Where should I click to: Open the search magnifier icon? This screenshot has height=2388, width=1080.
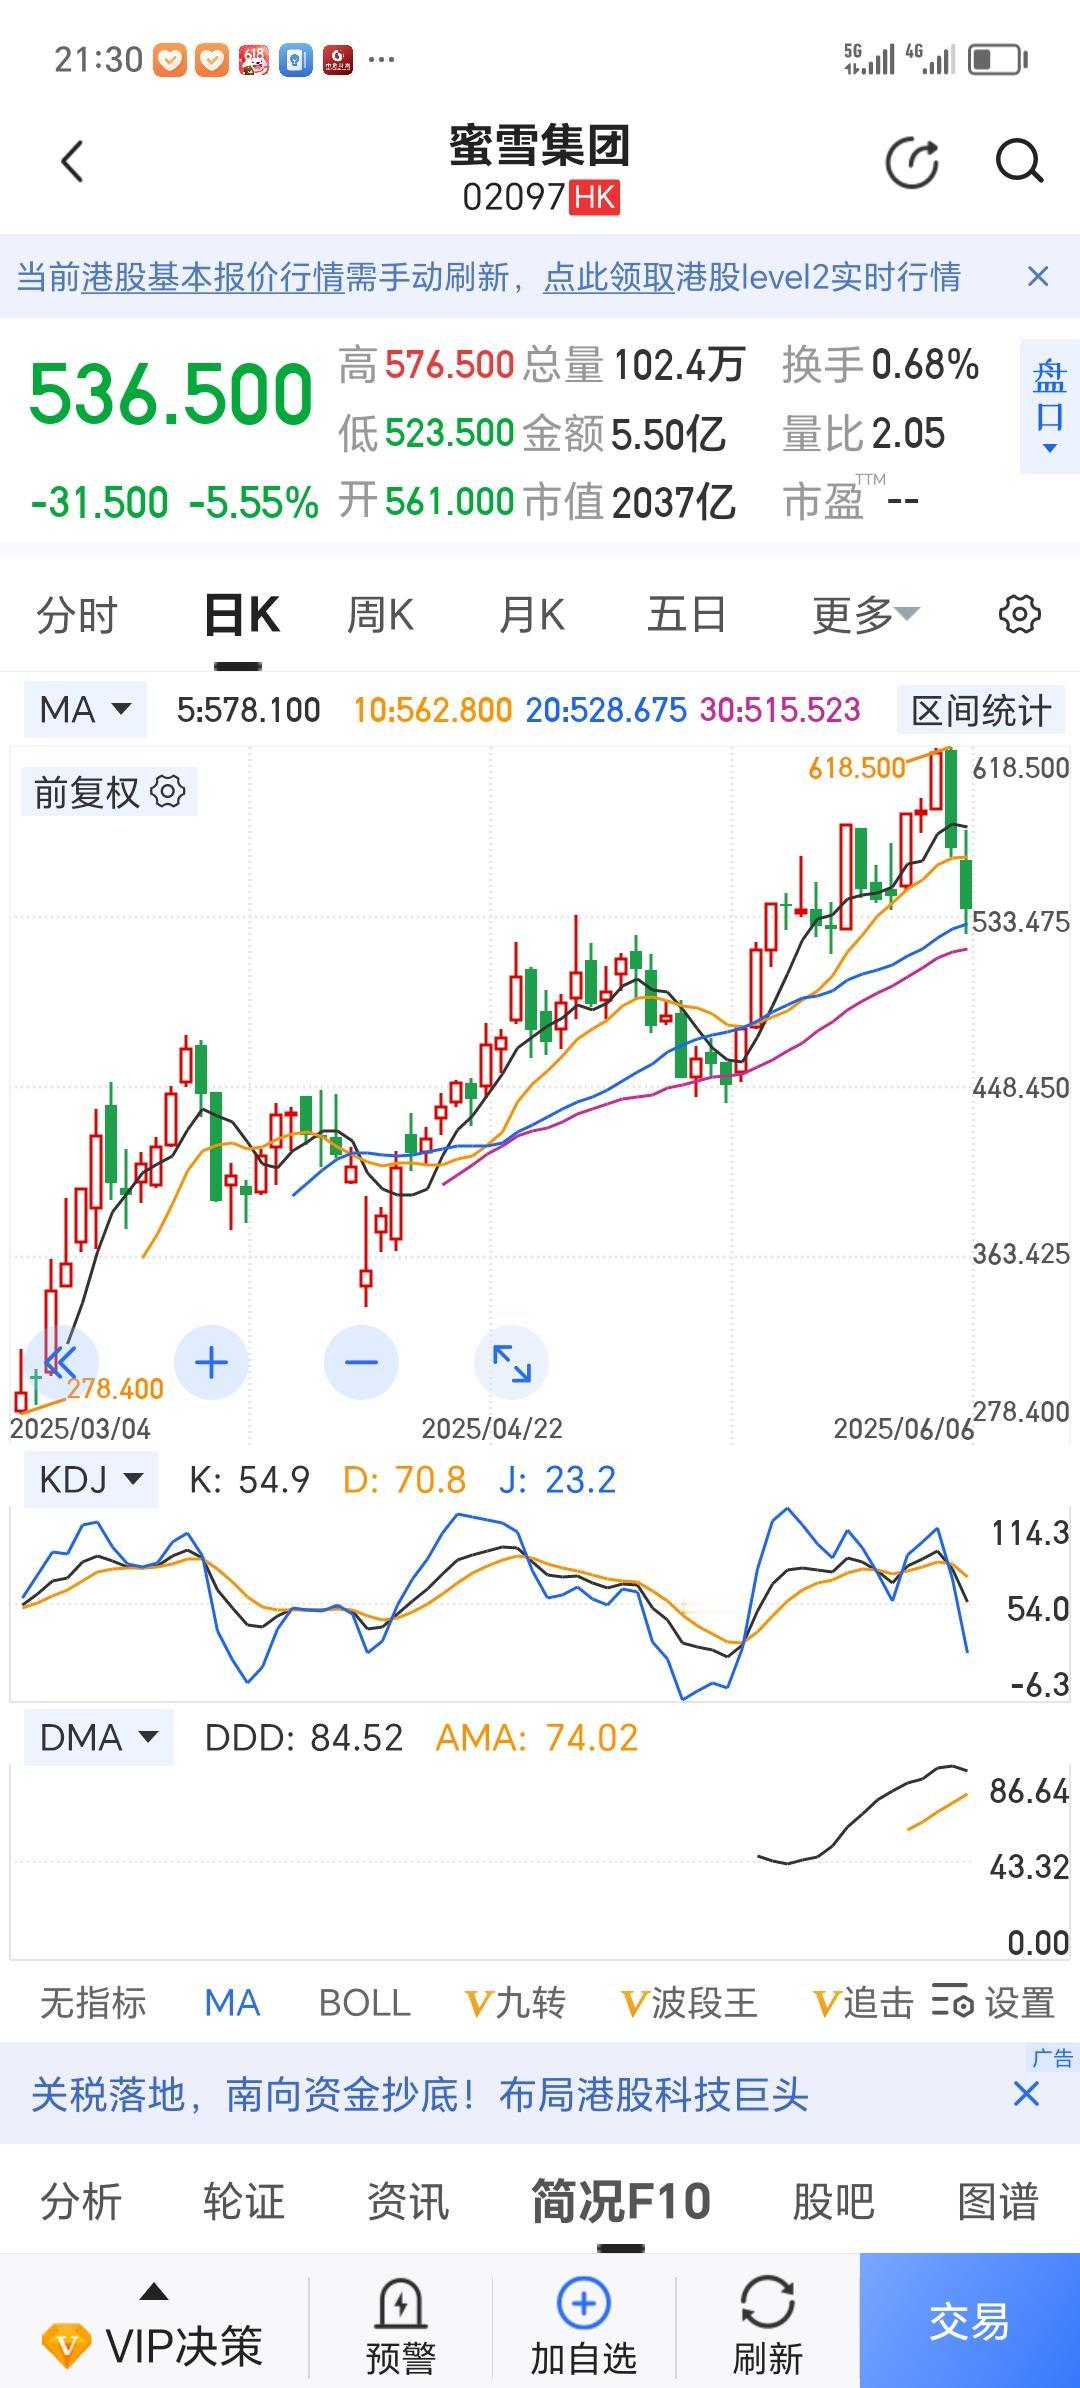[1019, 162]
